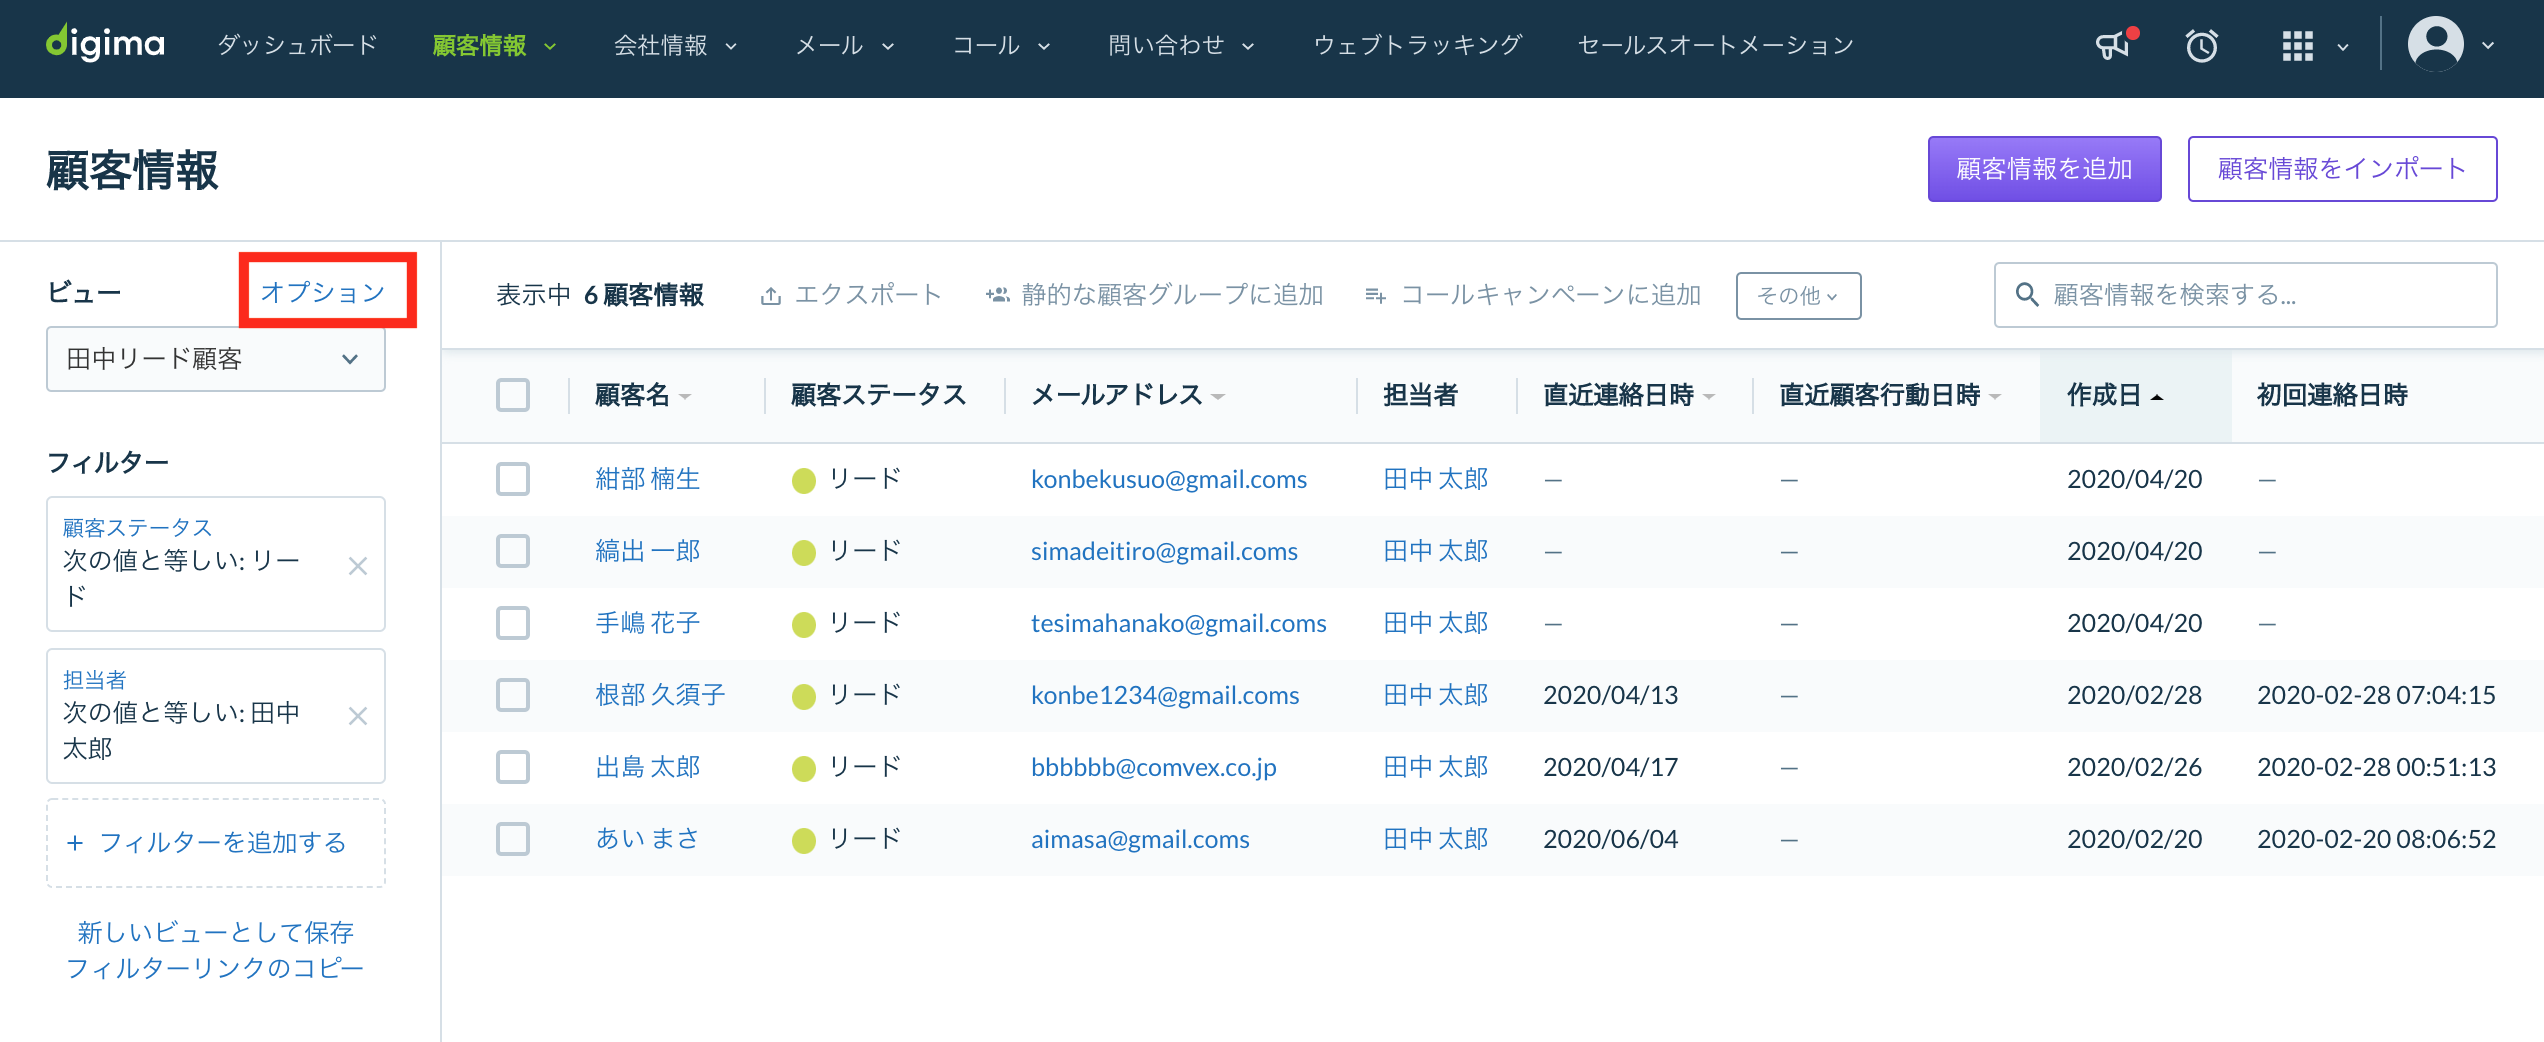Expand the 顧客情報 nav menu
Image resolution: width=2544 pixels, height=1042 pixels.
tap(550, 46)
